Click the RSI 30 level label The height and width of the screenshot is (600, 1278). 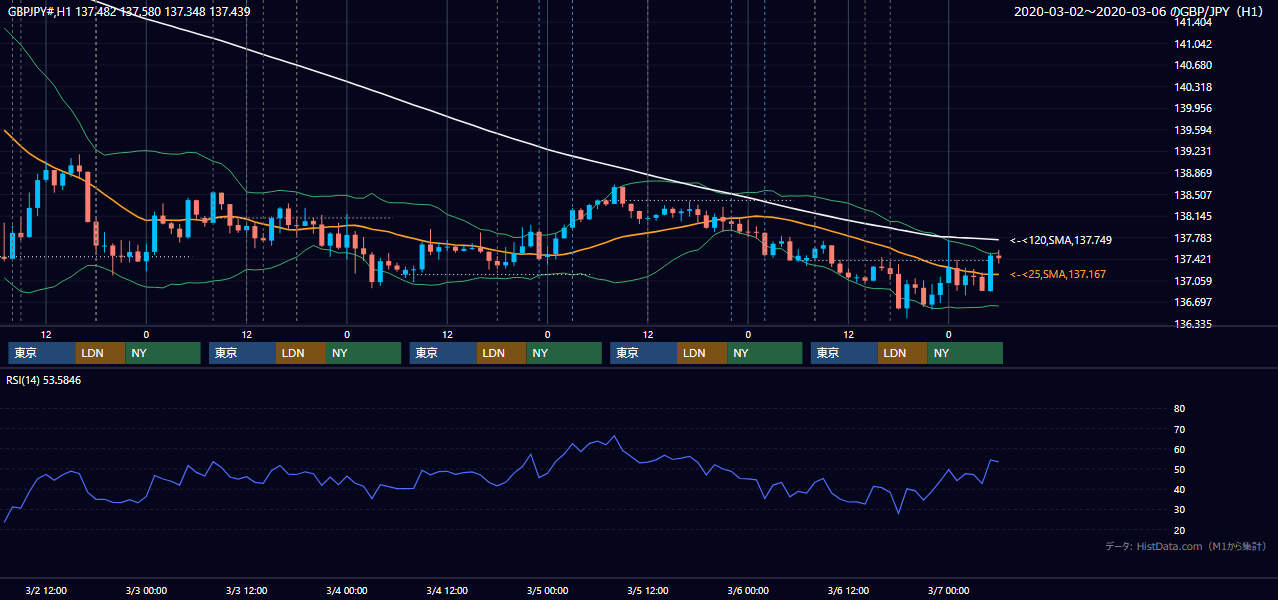pos(1179,510)
